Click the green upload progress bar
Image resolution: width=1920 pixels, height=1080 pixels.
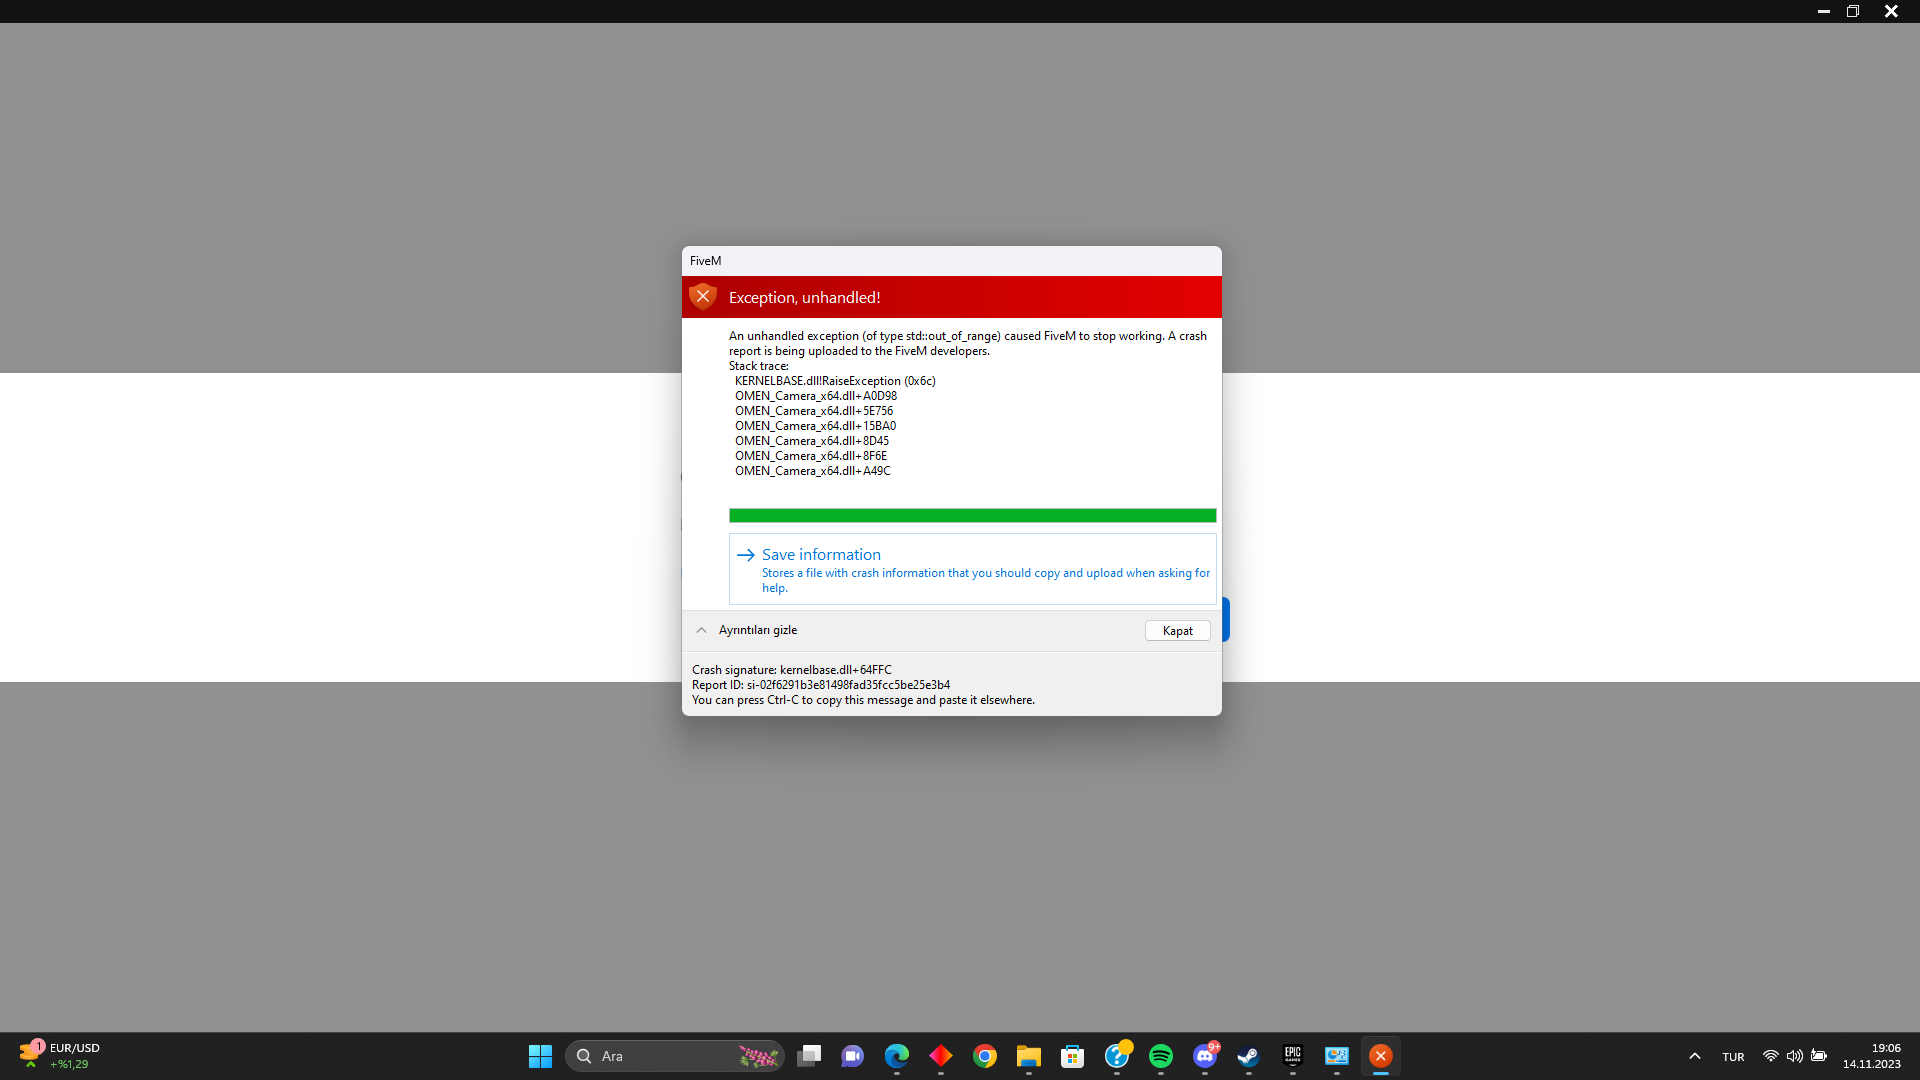(x=972, y=516)
